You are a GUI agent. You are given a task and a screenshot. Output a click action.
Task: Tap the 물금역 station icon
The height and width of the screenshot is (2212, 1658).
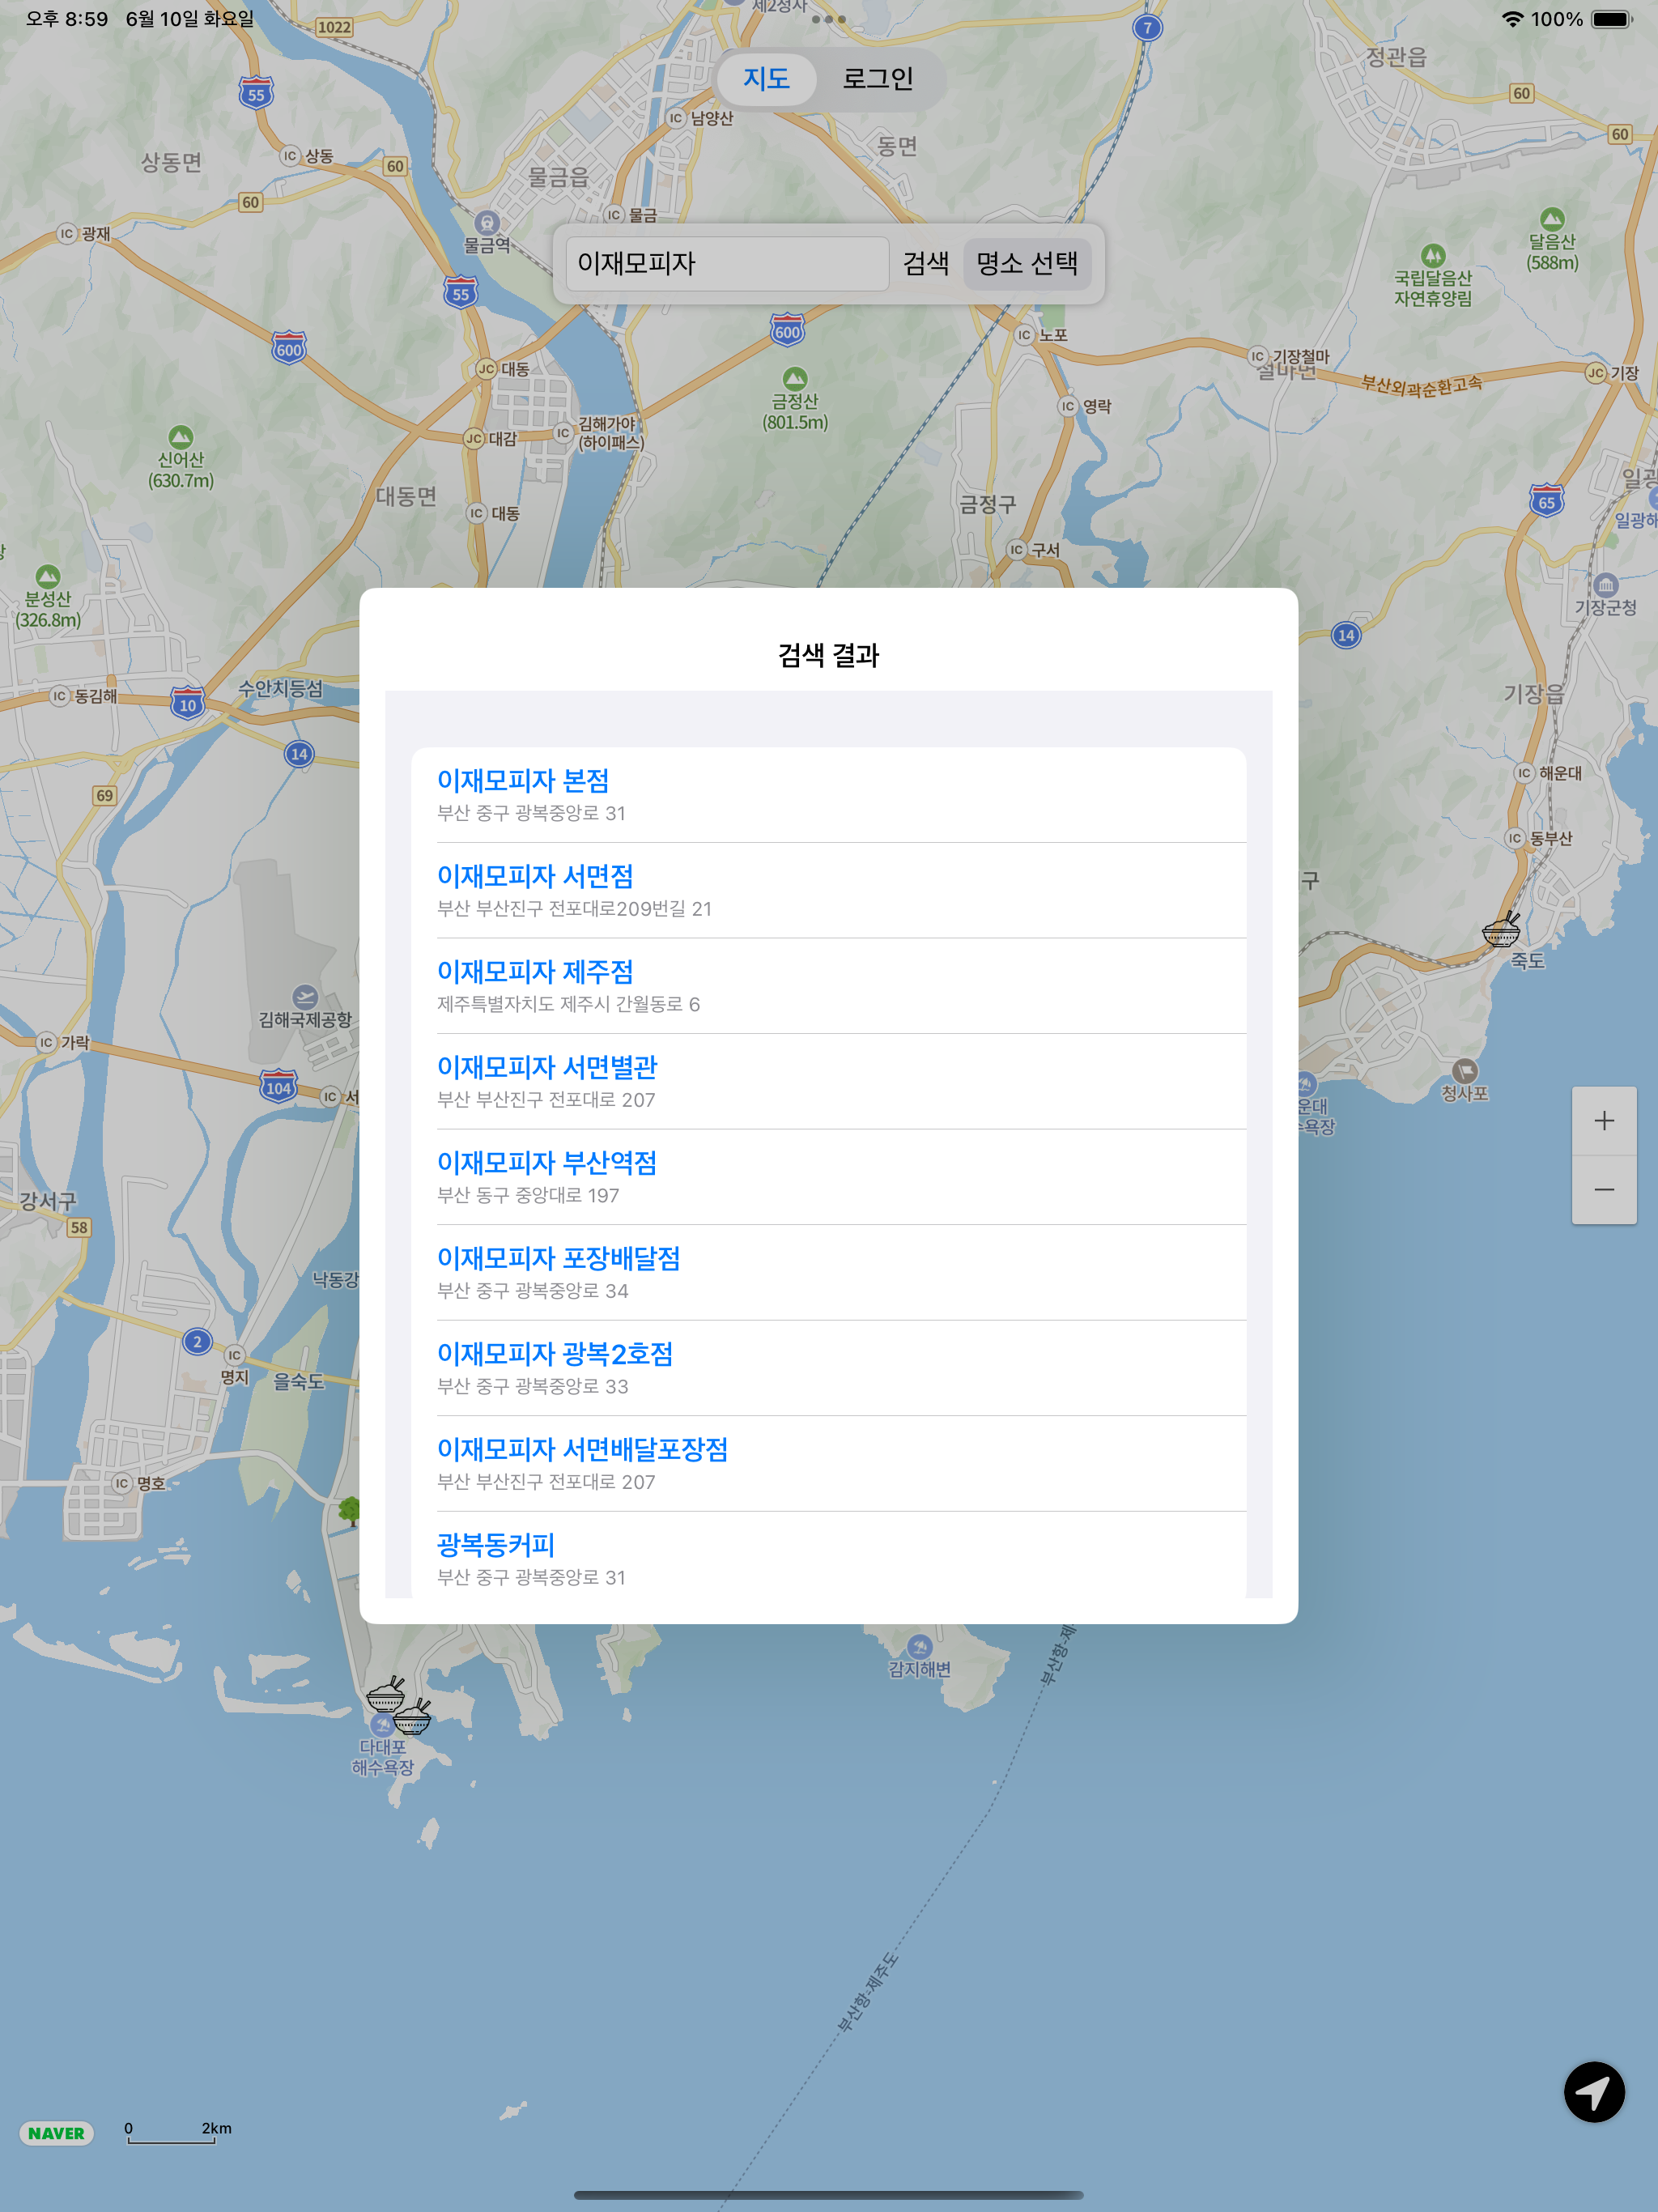487,222
